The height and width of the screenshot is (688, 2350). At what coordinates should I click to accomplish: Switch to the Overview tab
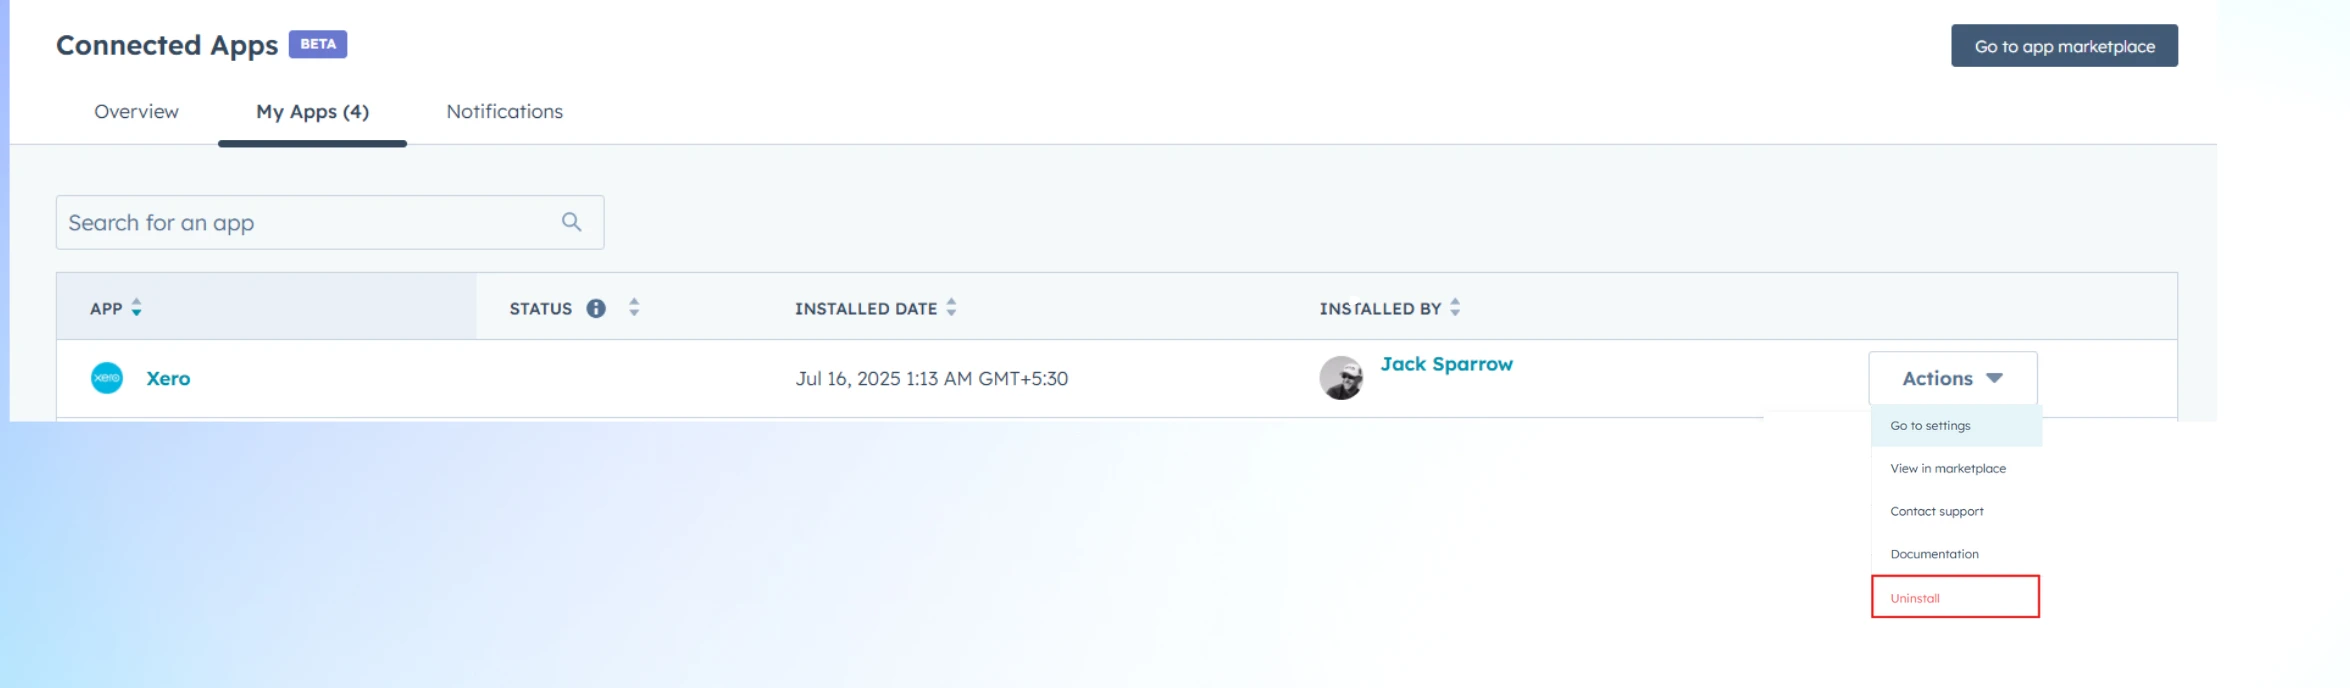point(135,111)
